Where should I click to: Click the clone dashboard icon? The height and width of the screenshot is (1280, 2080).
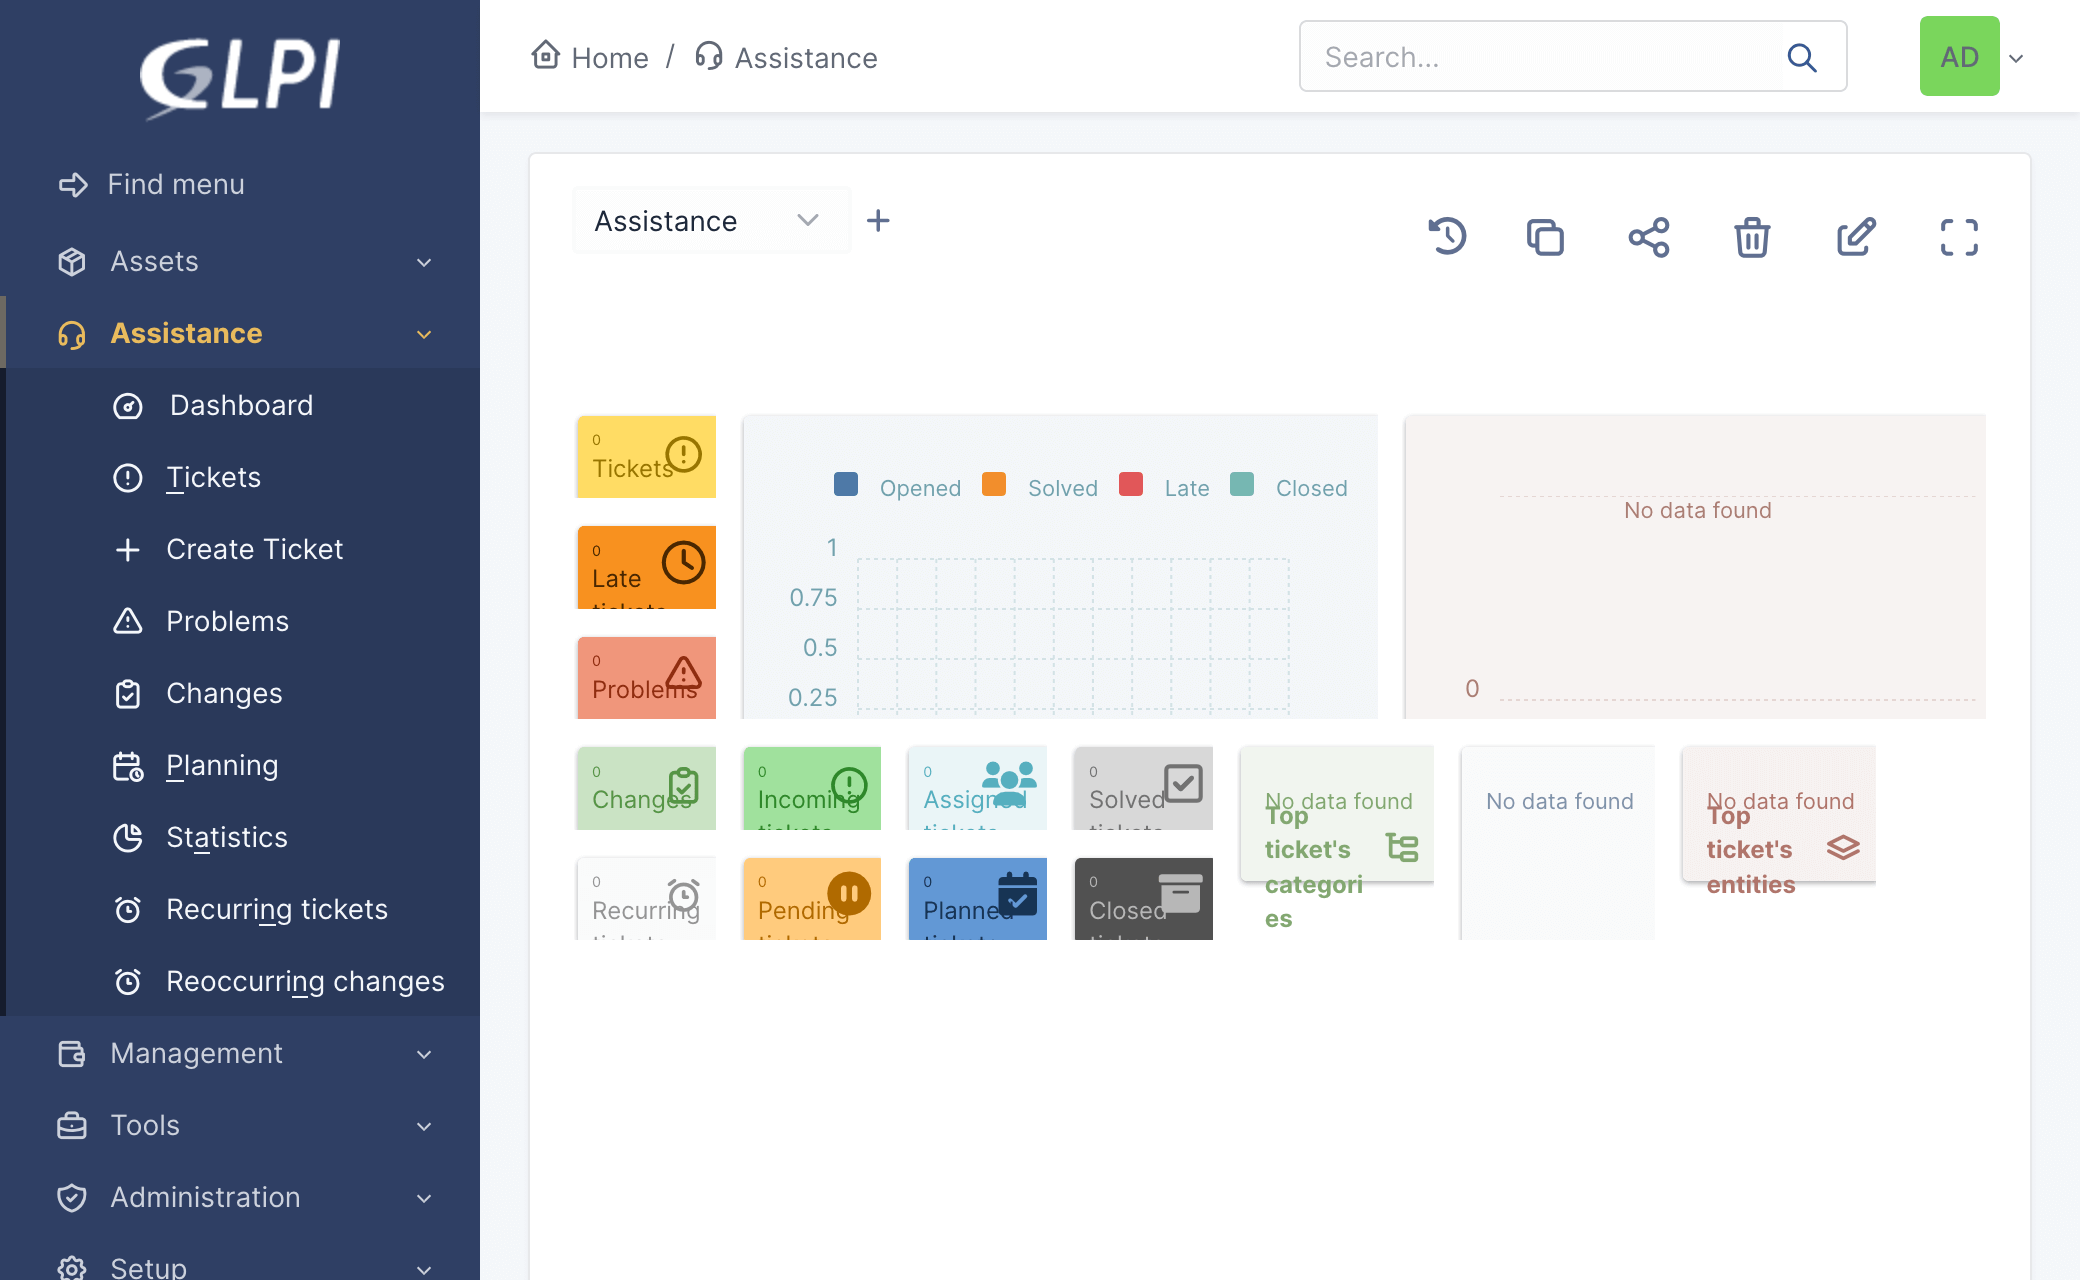coord(1545,237)
